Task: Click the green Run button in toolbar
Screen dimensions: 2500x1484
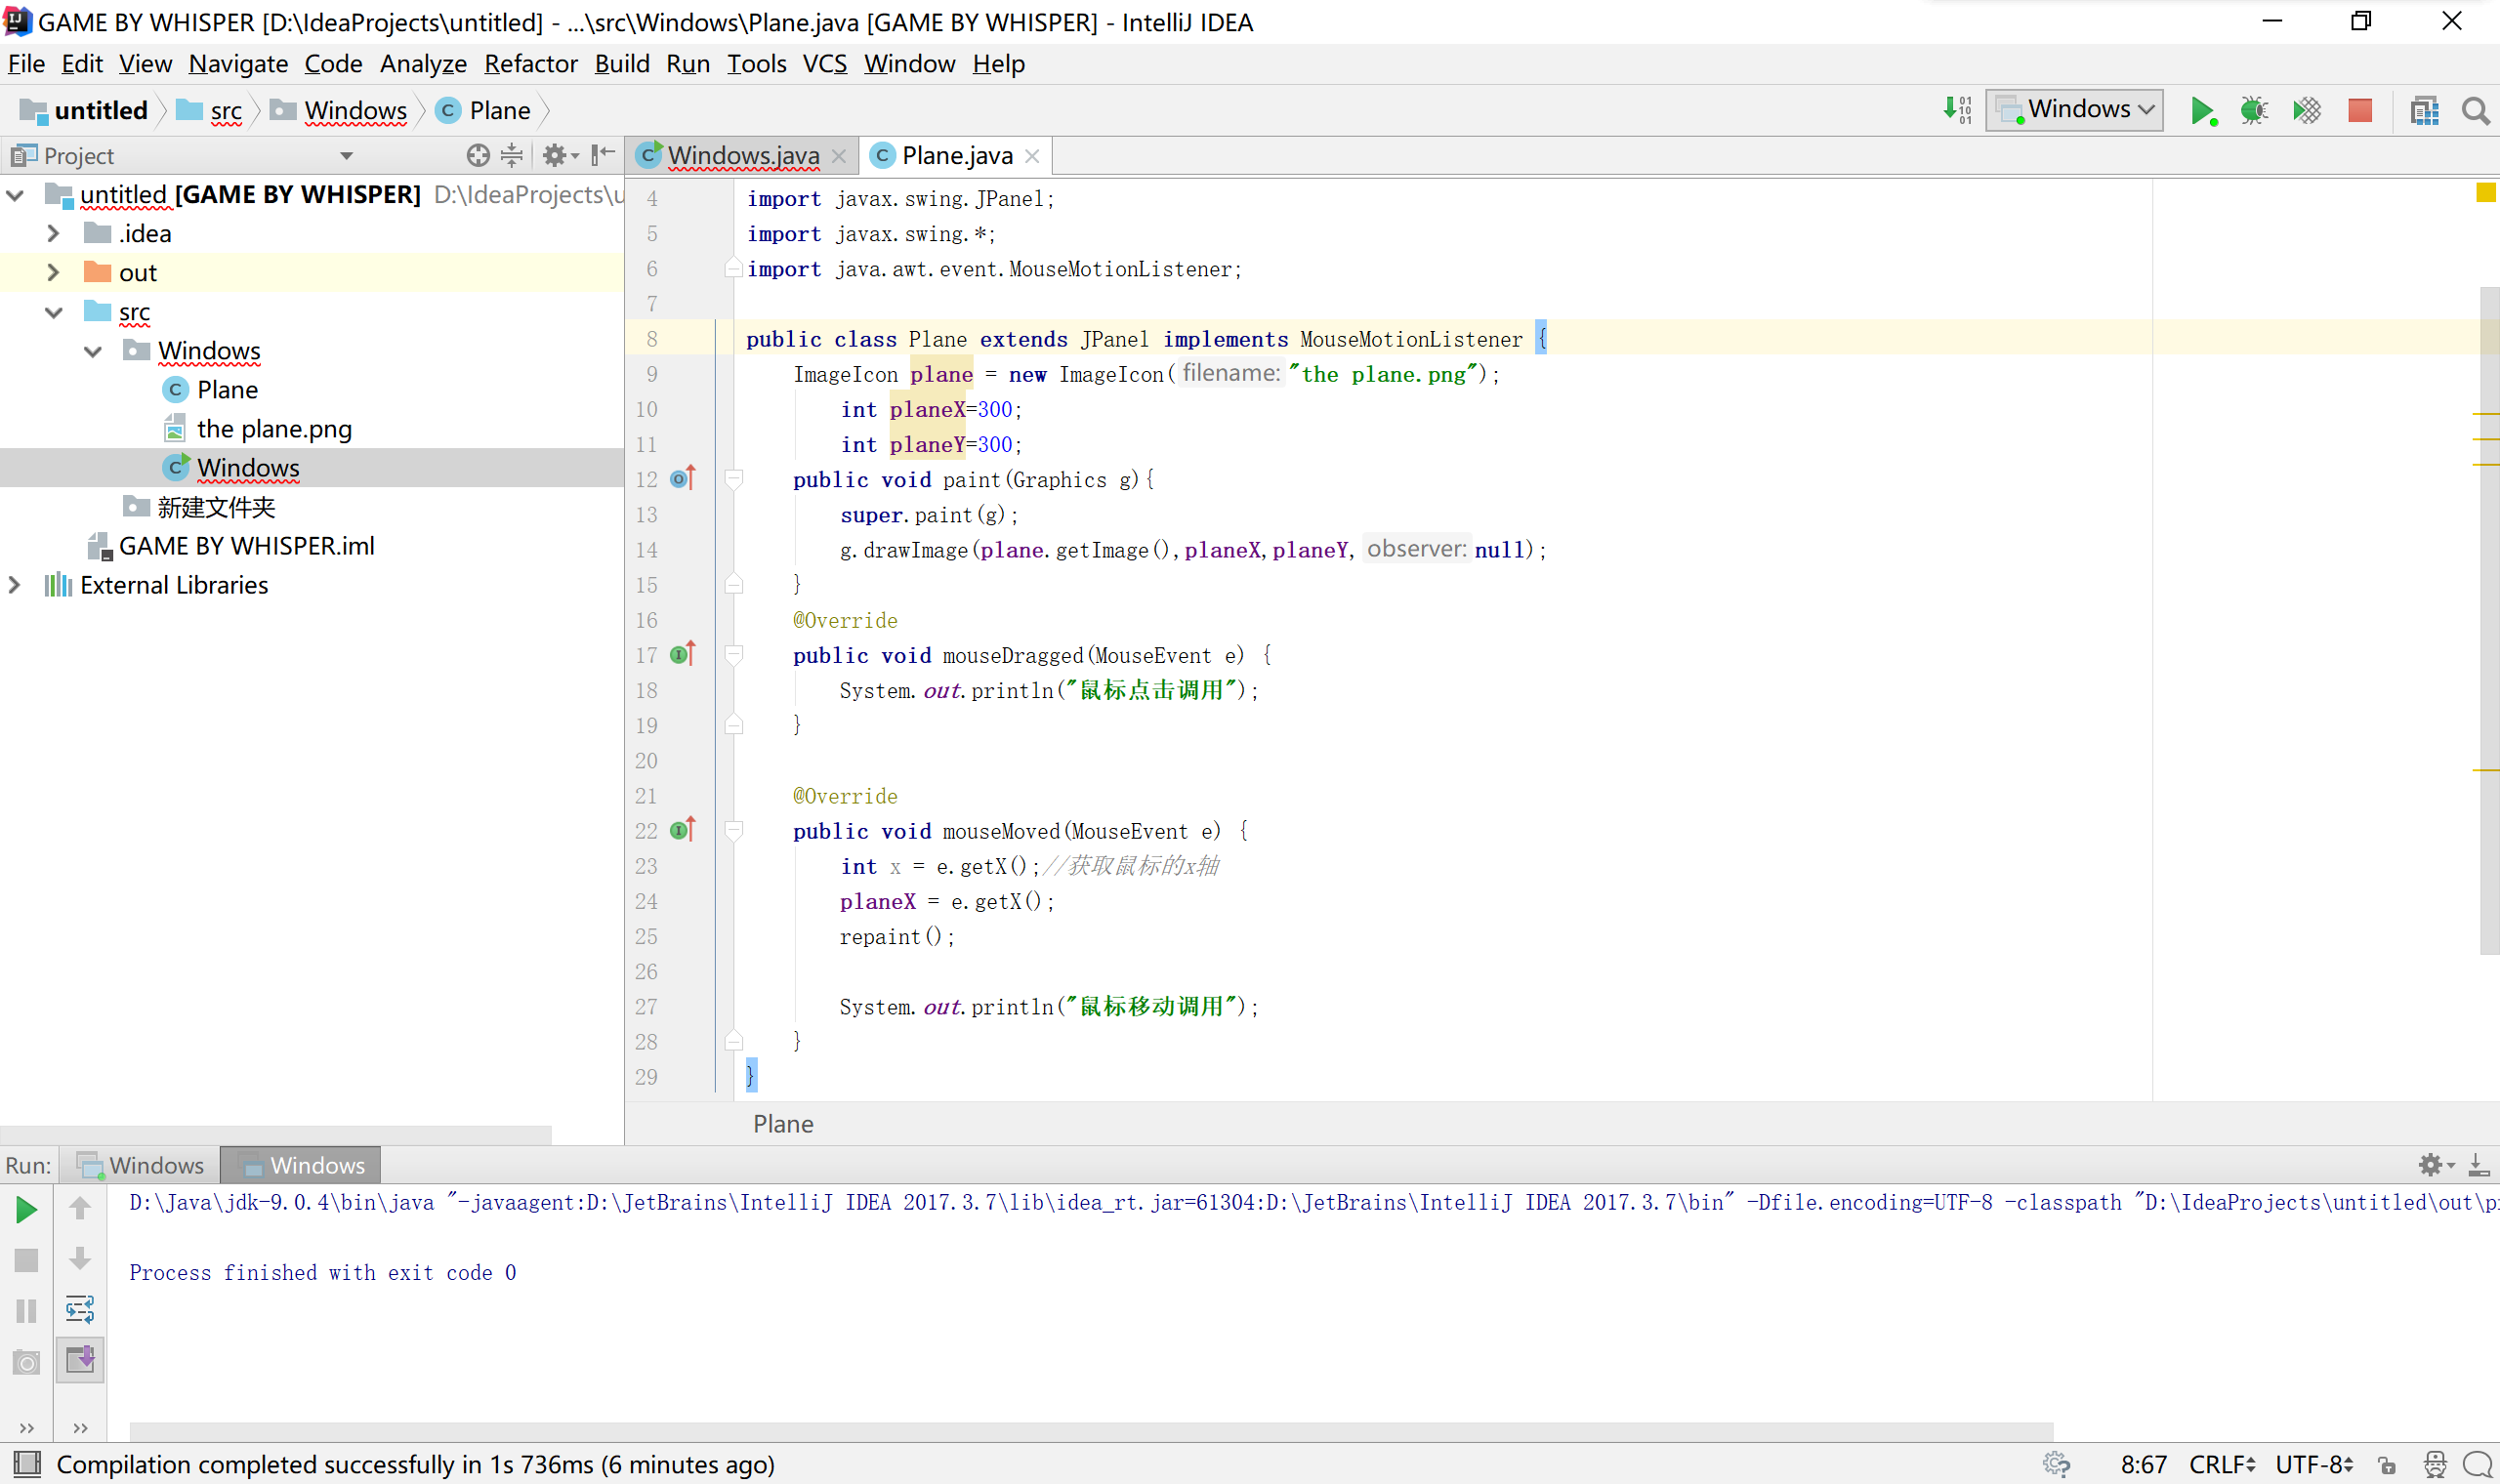Action: tap(2202, 110)
